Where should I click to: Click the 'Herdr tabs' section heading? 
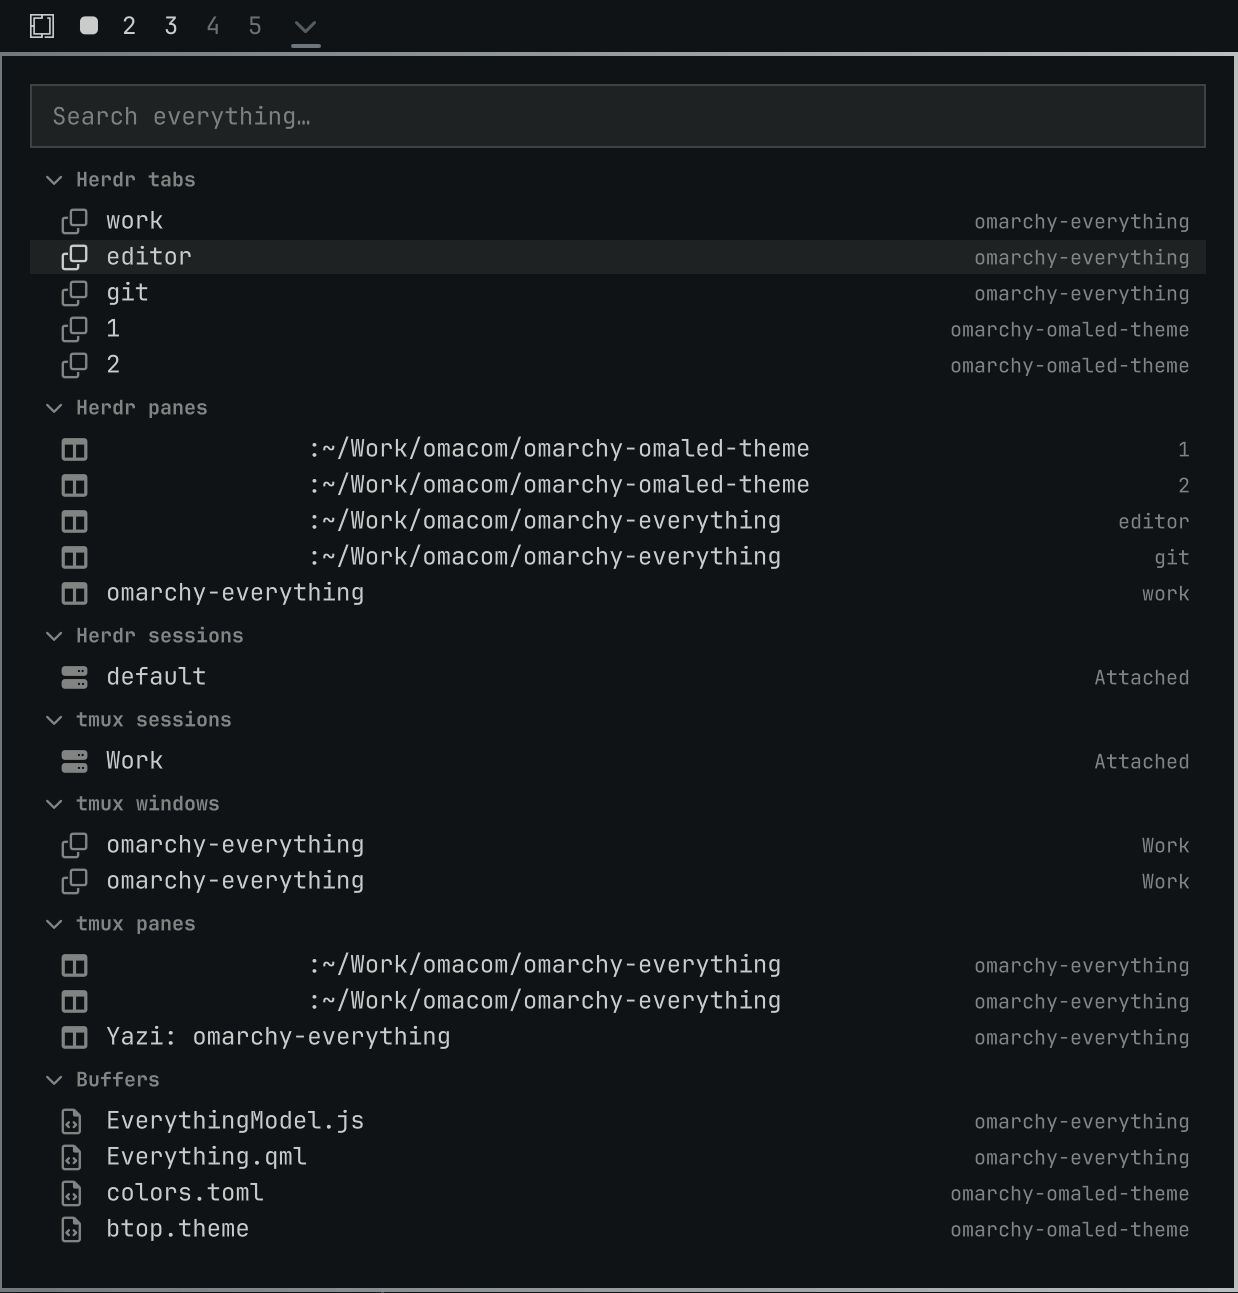[136, 180]
